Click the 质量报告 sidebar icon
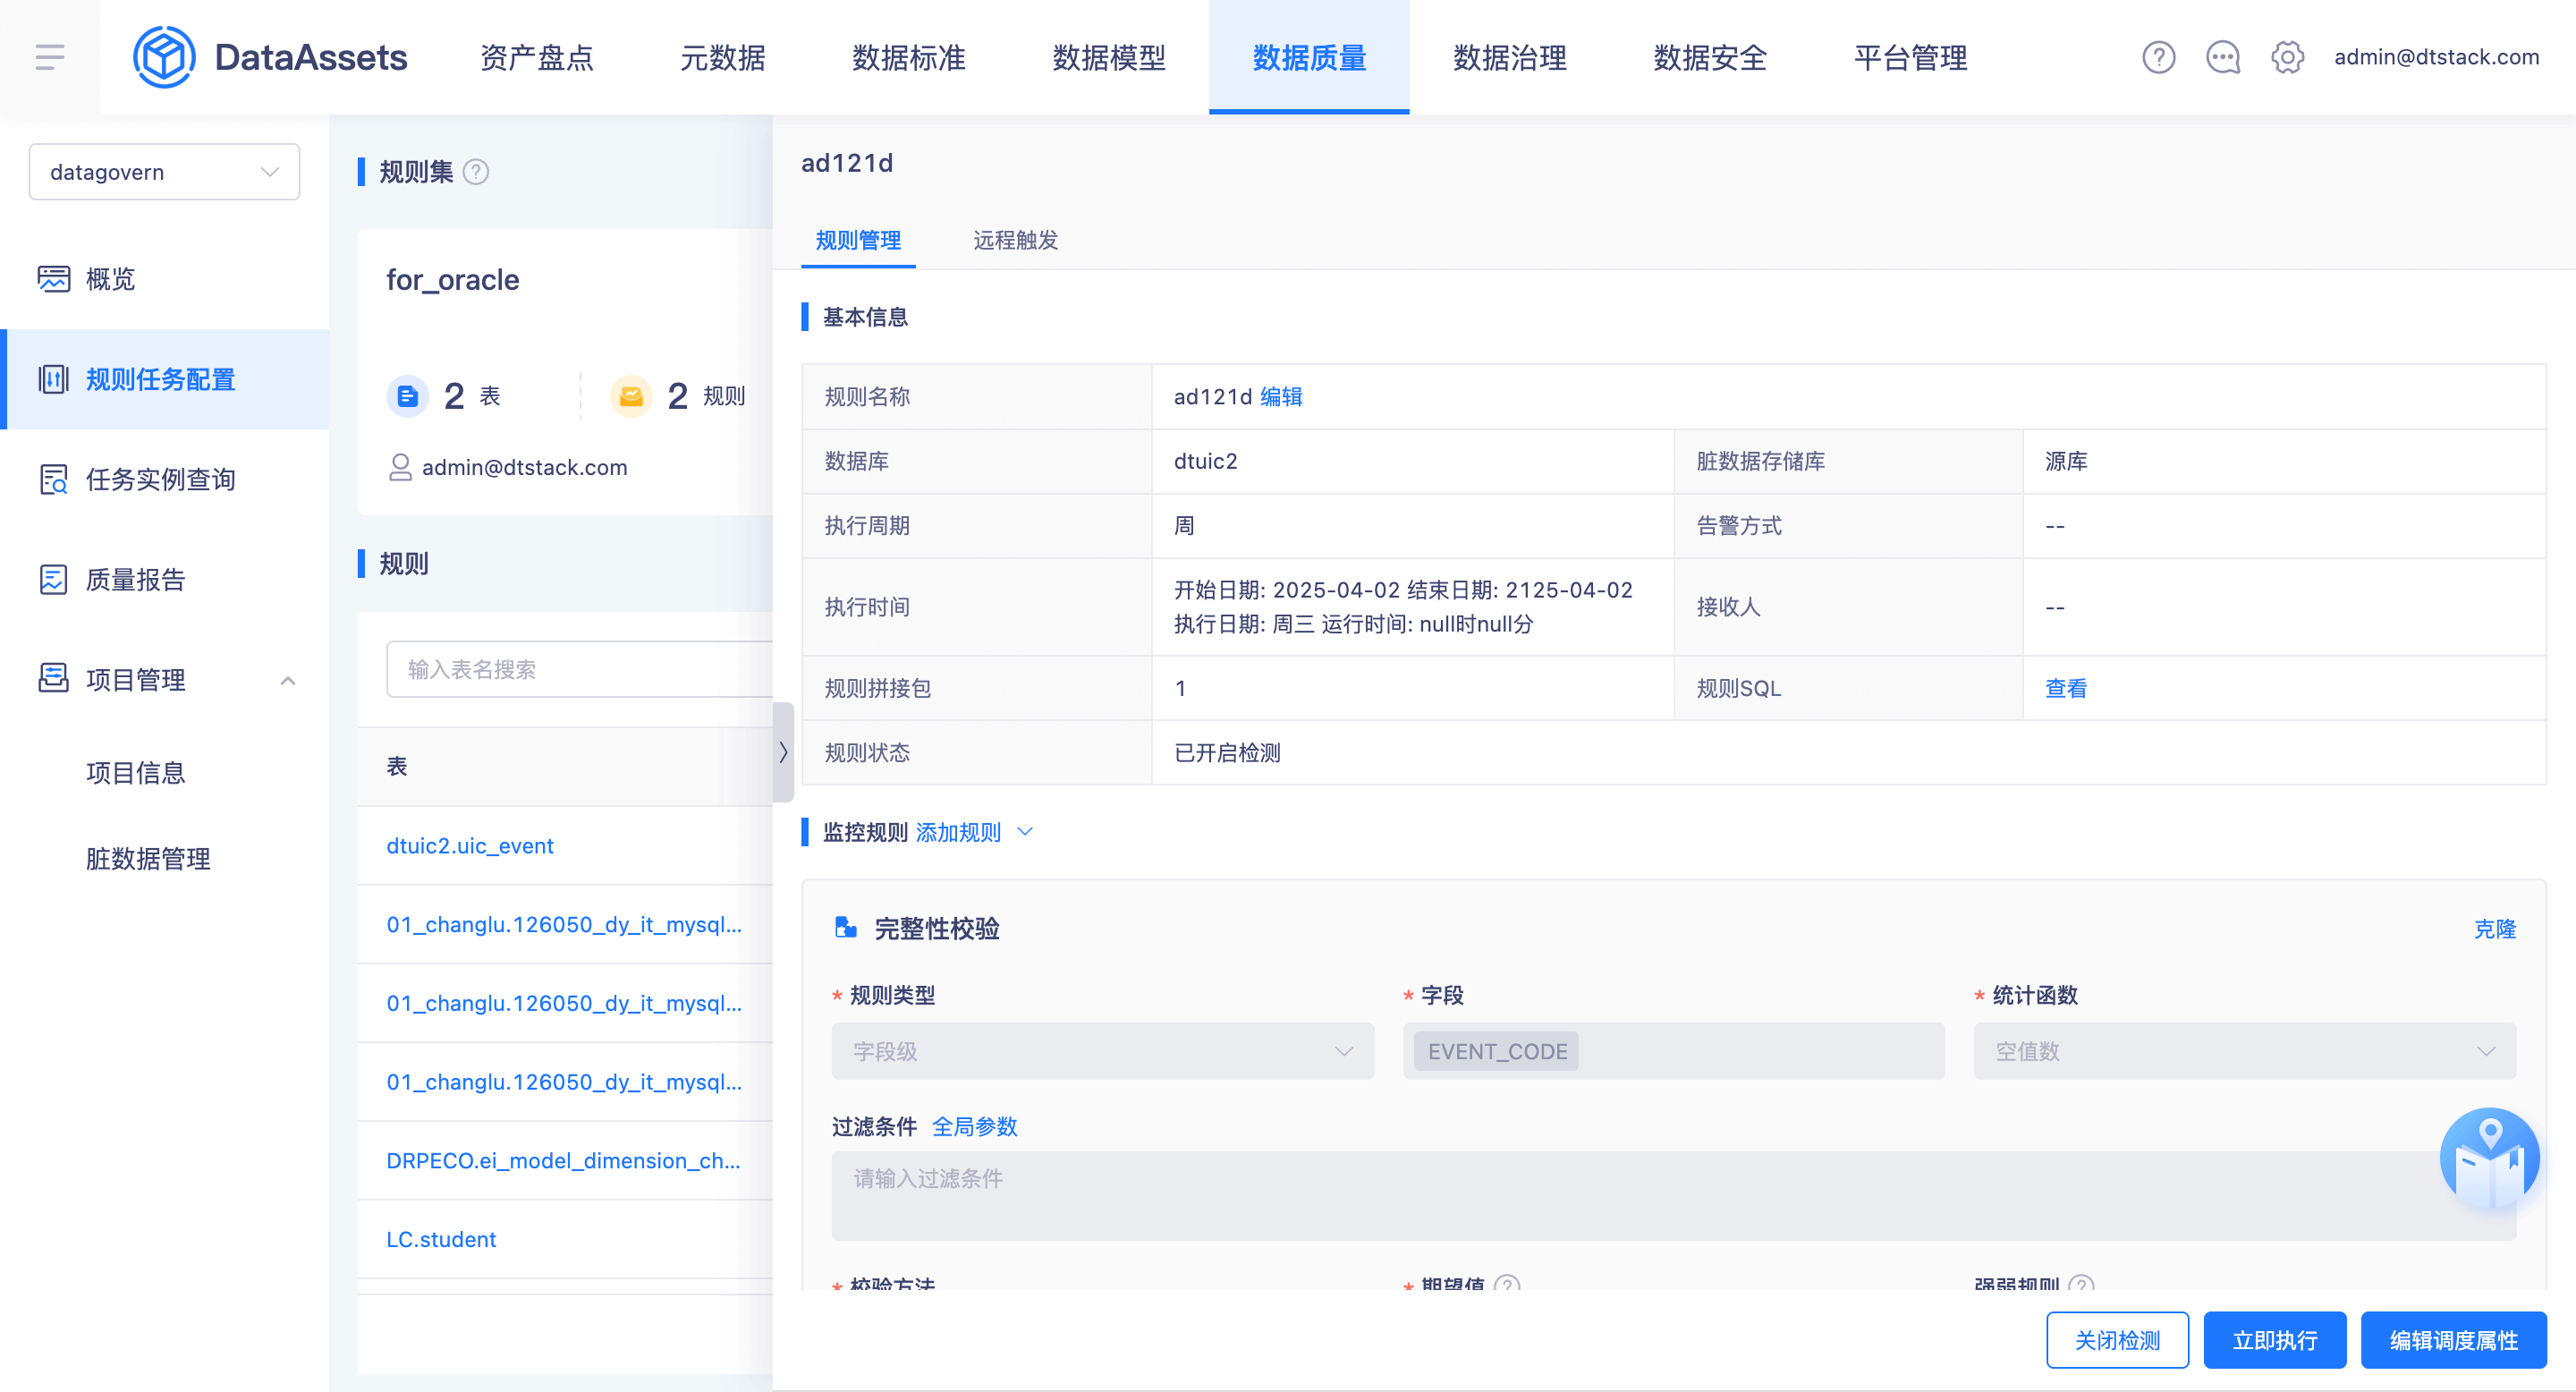The height and width of the screenshot is (1392, 2576). point(54,579)
